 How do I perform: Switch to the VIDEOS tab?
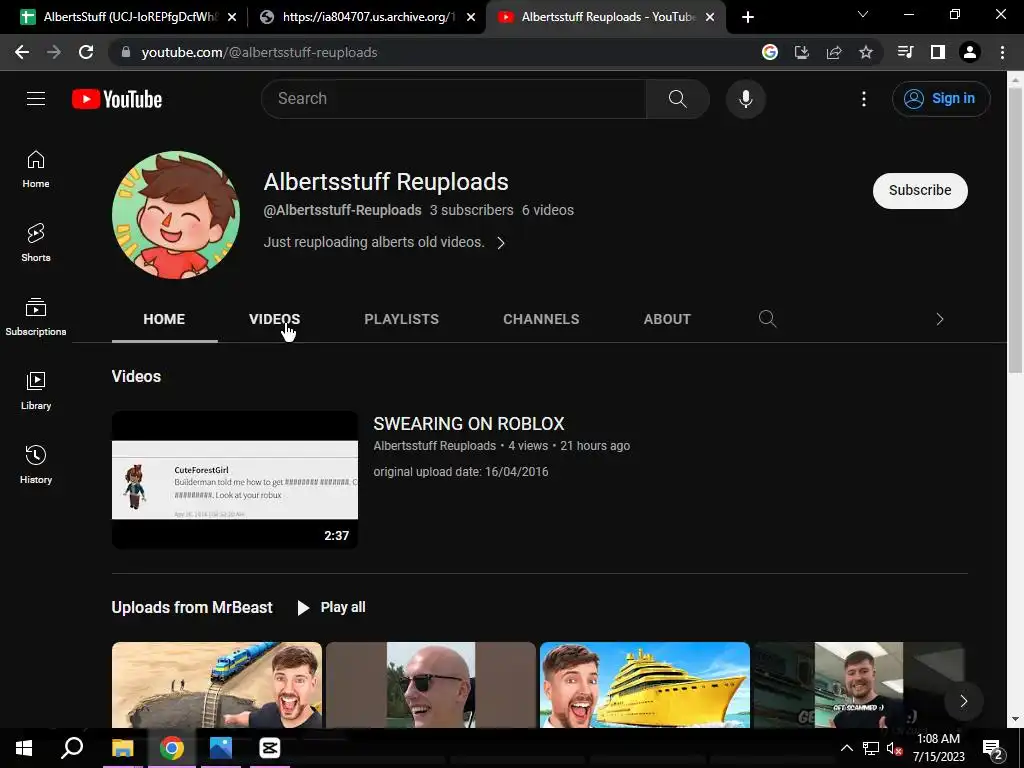click(274, 319)
